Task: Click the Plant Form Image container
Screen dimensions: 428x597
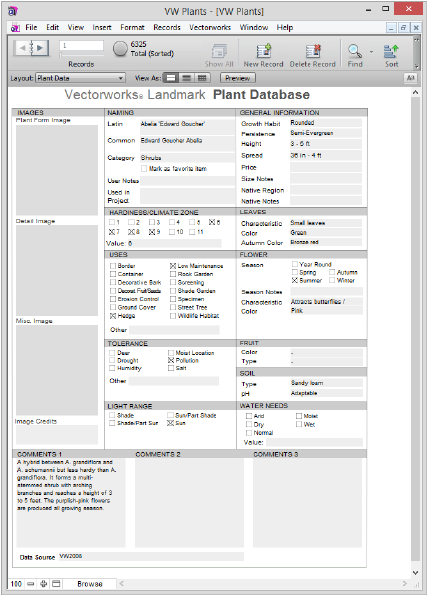Action: coord(57,170)
